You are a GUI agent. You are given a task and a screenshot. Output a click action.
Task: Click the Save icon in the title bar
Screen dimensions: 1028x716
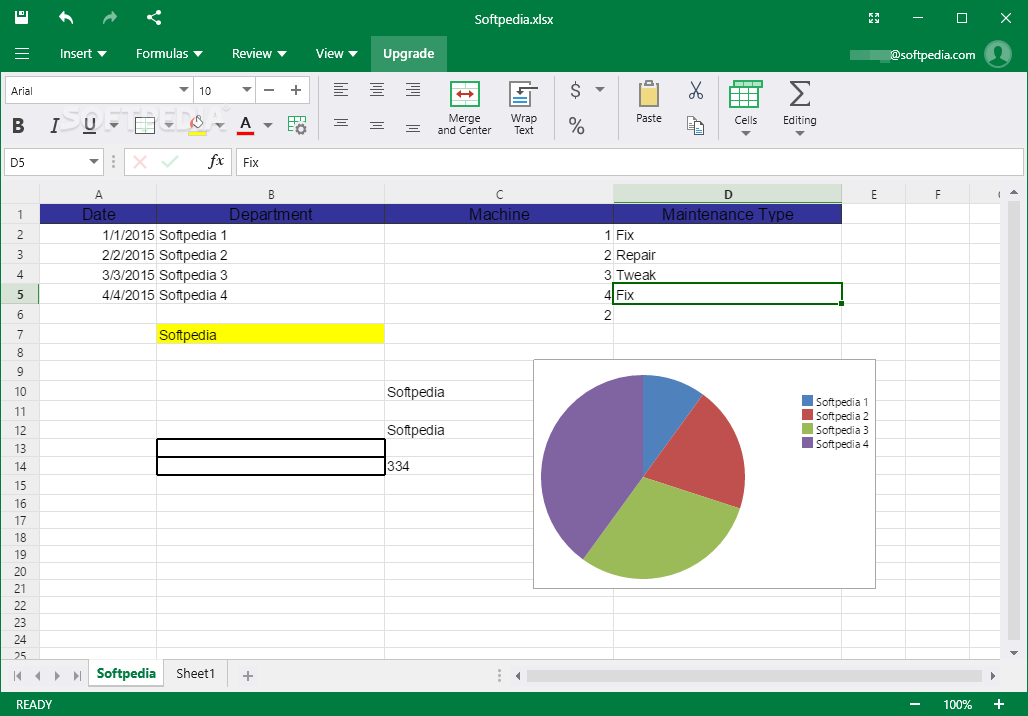click(22, 18)
